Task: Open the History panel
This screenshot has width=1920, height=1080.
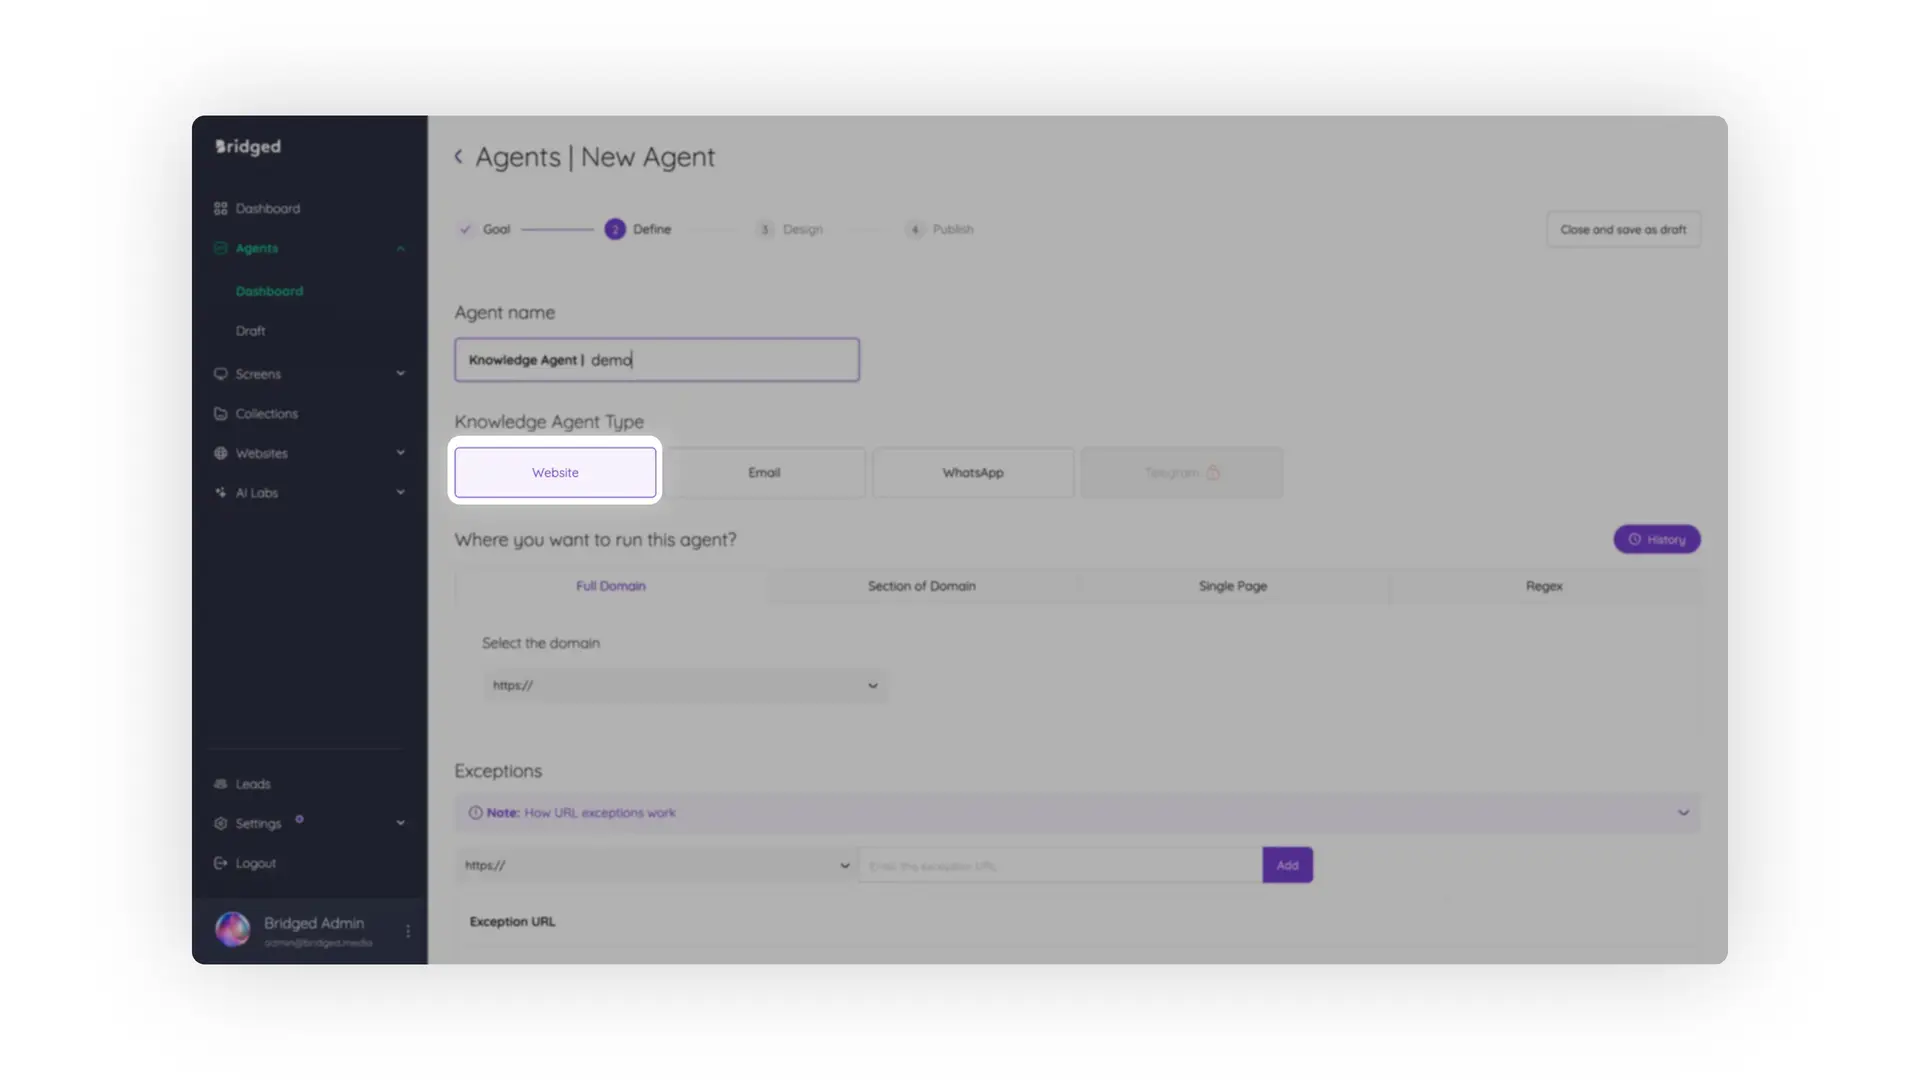Action: tap(1656, 539)
